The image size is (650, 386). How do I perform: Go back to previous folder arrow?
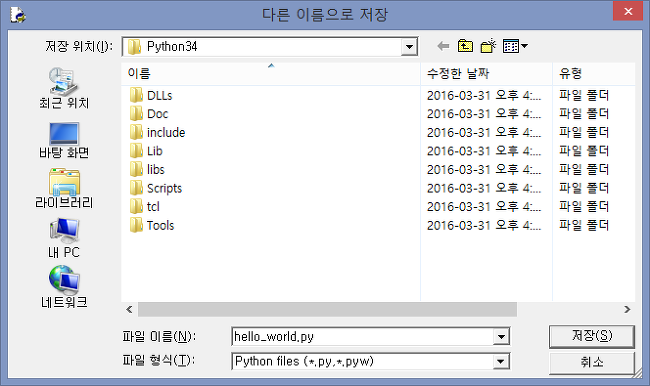click(x=443, y=46)
